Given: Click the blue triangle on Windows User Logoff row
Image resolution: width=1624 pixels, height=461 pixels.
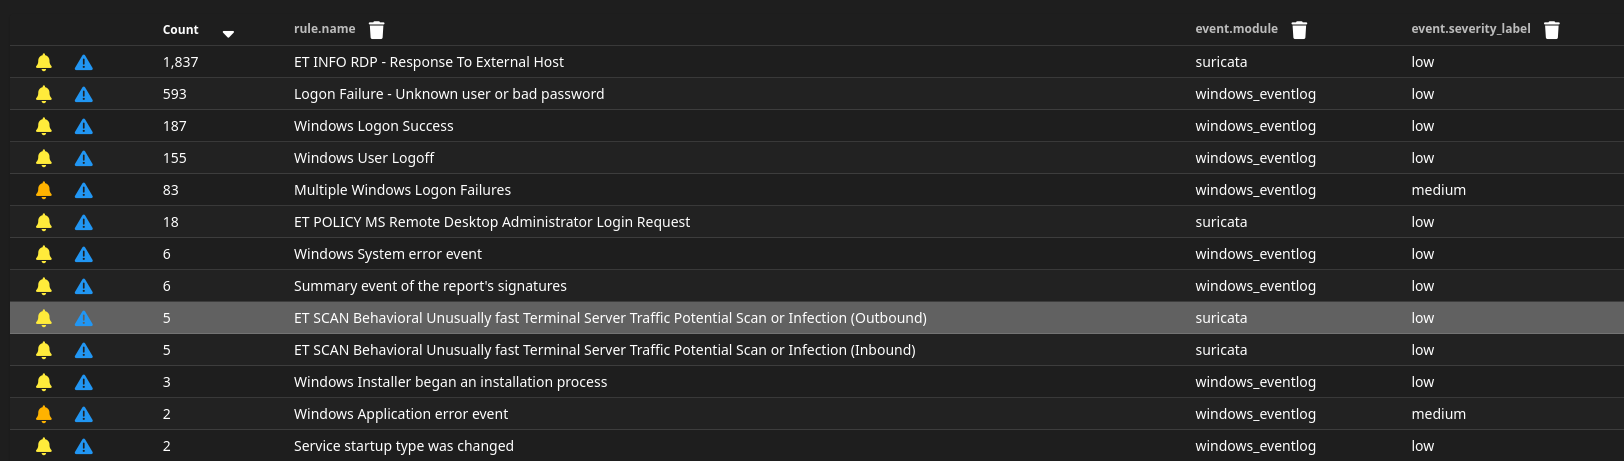Looking at the screenshot, I should coord(84,158).
